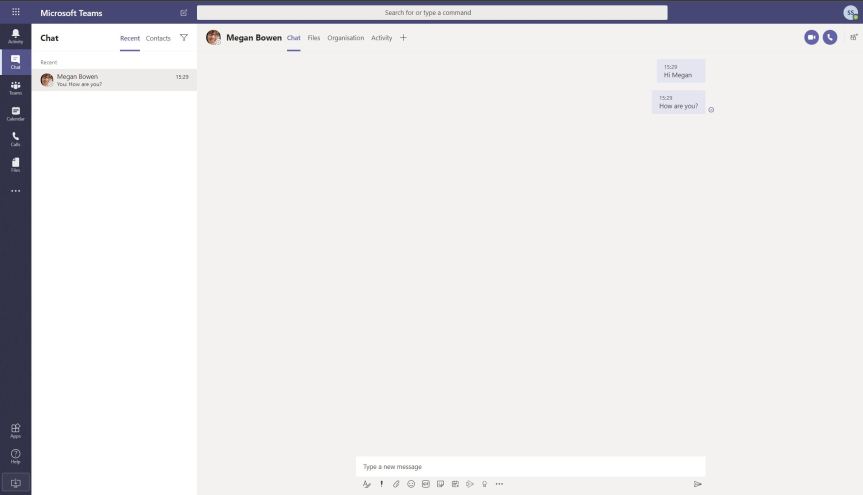863x495 pixels.
Task: Add a tab with the plus button
Action: coord(403,38)
